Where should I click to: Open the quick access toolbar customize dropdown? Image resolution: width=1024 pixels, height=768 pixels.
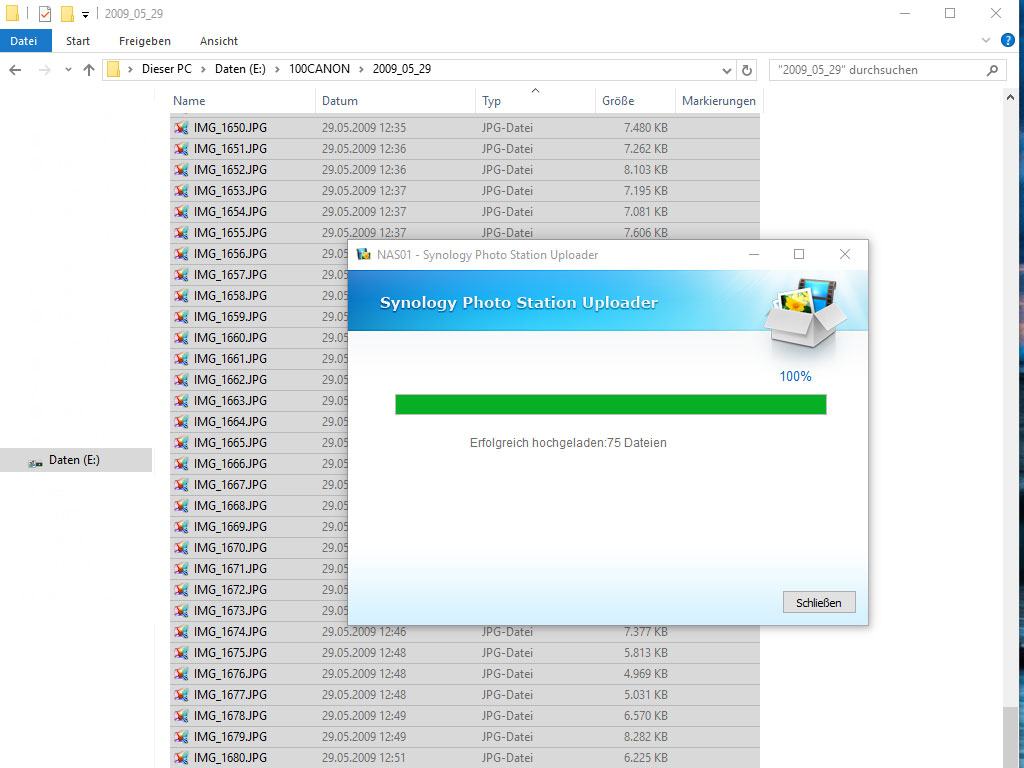pyautogui.click(x=85, y=14)
